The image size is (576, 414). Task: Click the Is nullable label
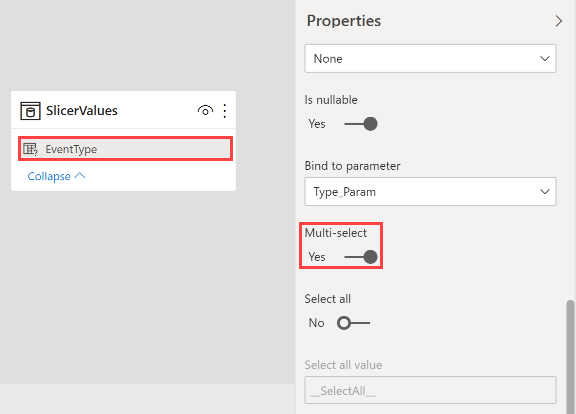coord(331,100)
